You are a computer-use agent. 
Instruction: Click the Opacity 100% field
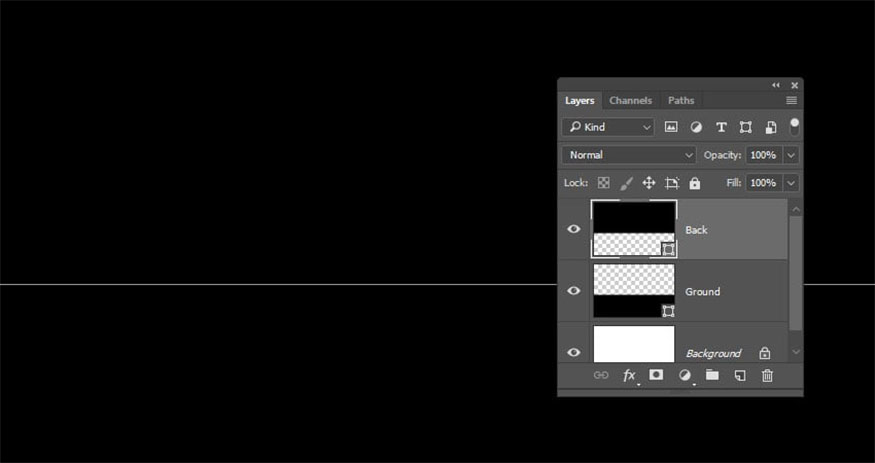coord(763,155)
